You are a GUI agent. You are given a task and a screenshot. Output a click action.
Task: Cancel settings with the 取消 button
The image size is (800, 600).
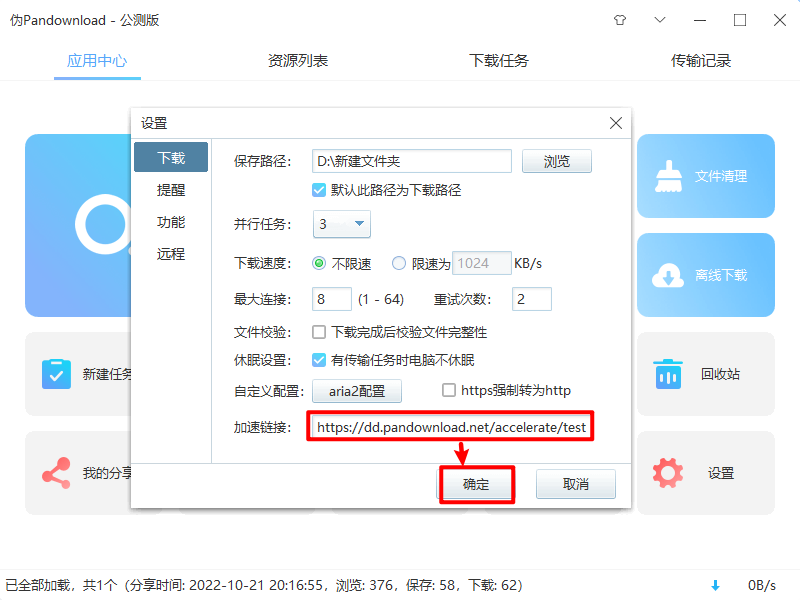click(576, 484)
